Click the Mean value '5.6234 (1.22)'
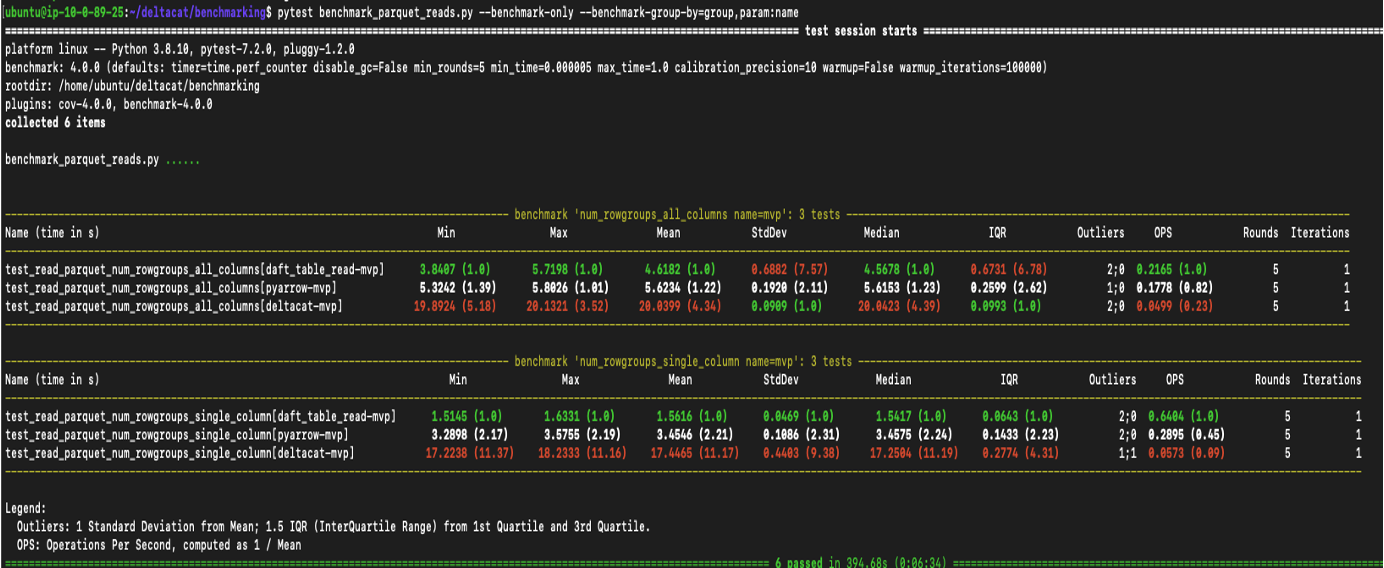 683,288
